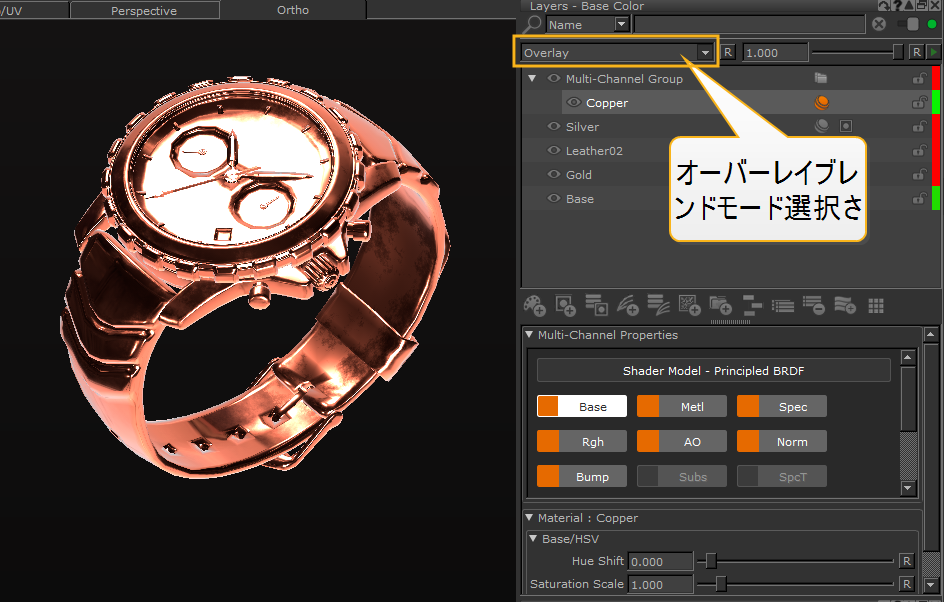Image resolution: width=944 pixels, height=602 pixels.
Task: Collapse the Multi-Channel Group layer
Action: click(x=533, y=79)
